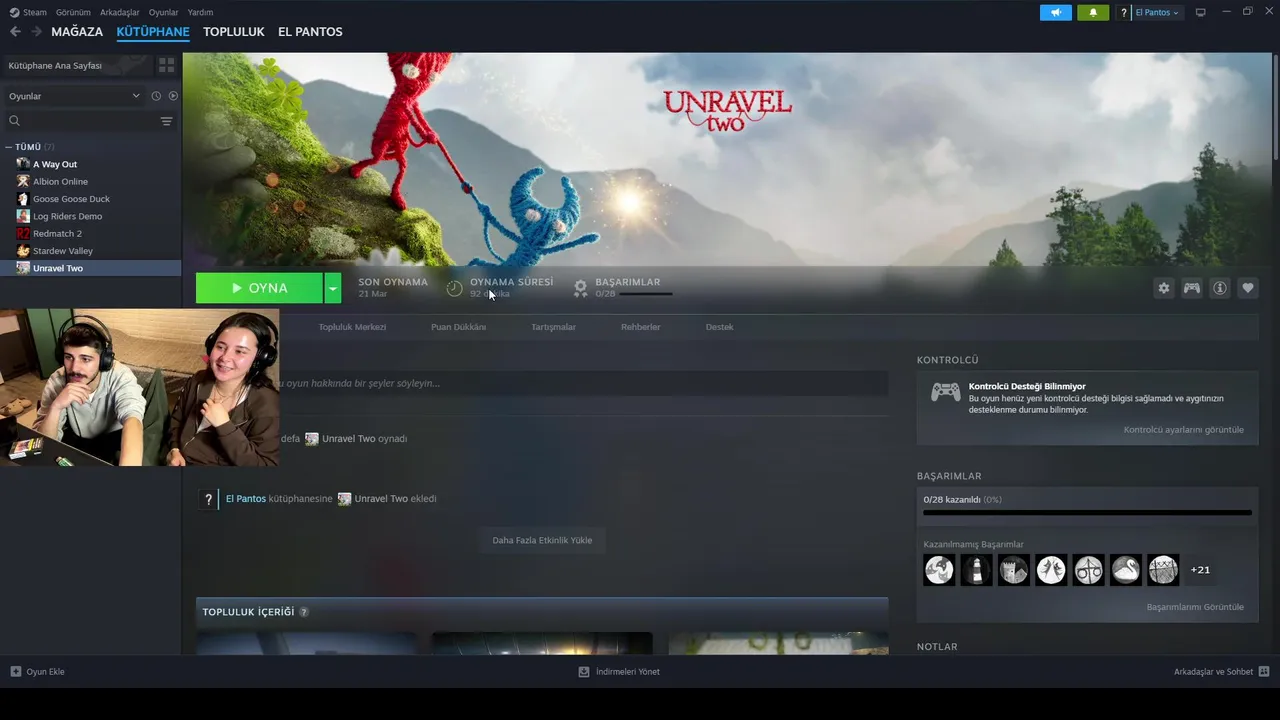Click the back navigation arrow

[x=15, y=32]
